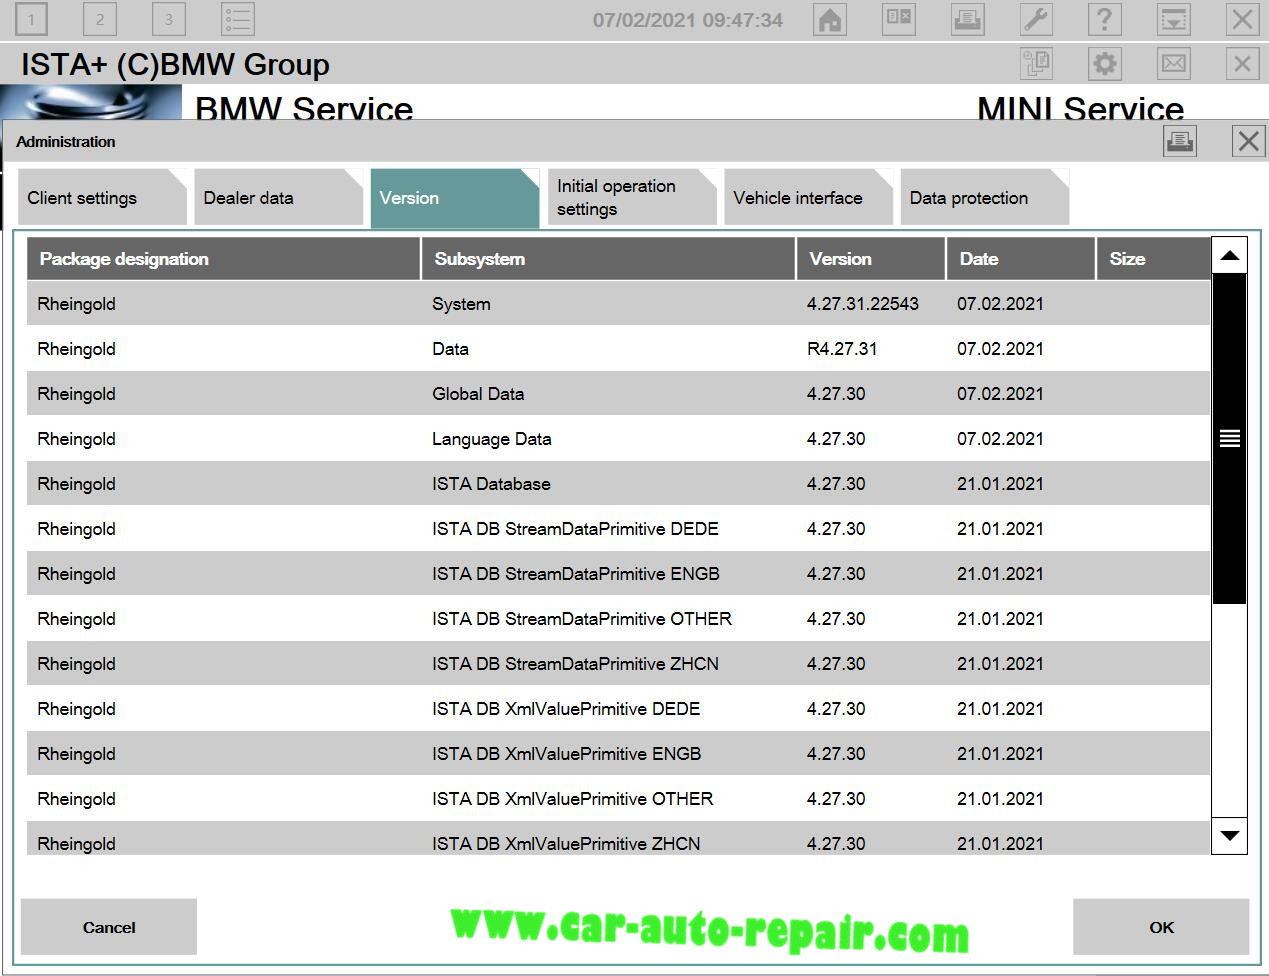Image resolution: width=1269 pixels, height=976 pixels.
Task: Click Rheingold in the System row
Action: coord(76,304)
